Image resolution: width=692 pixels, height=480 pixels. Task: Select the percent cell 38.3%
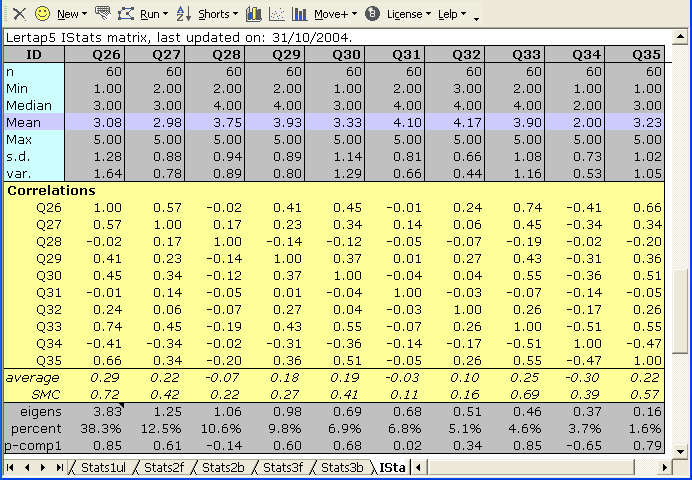[x=95, y=428]
